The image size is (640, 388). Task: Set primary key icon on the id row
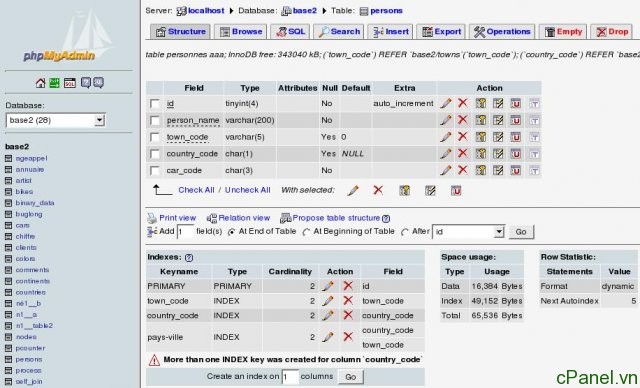click(481, 103)
